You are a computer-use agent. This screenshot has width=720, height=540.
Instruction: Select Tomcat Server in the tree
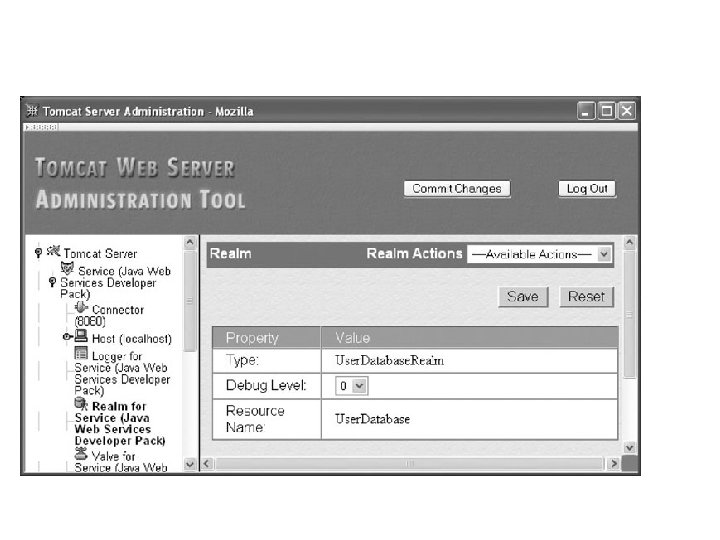click(x=100, y=253)
